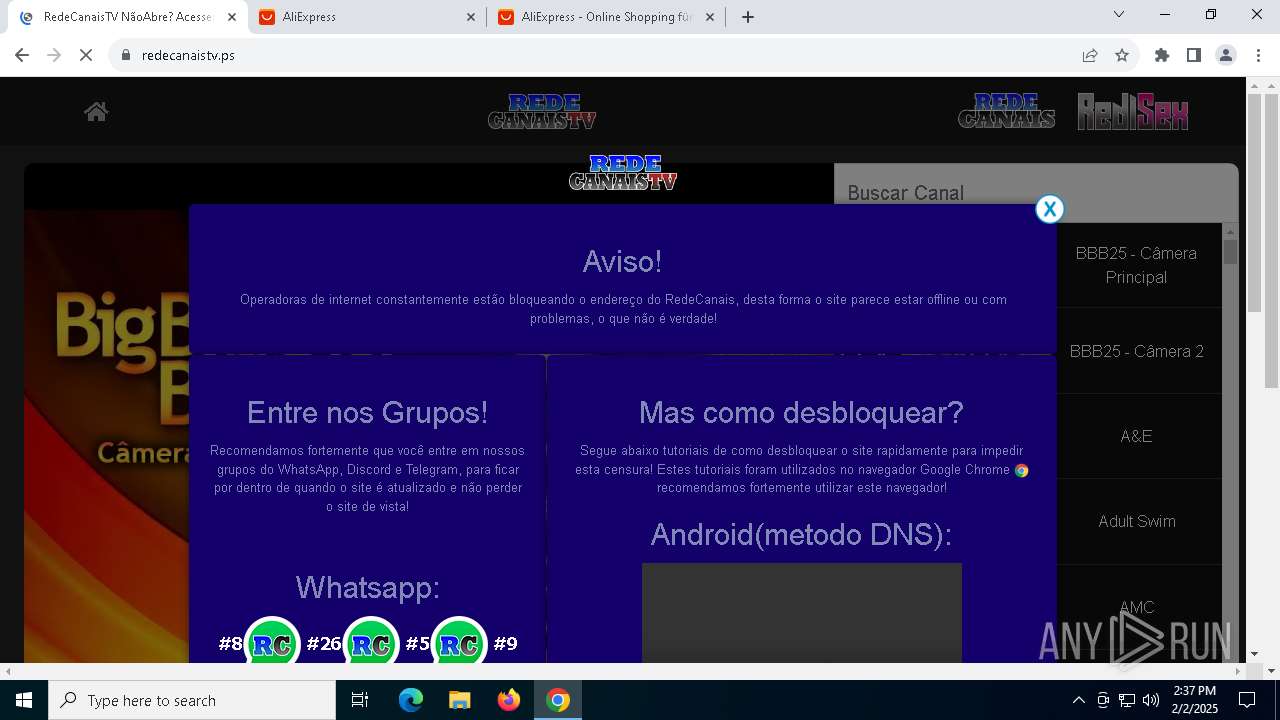The width and height of the screenshot is (1280, 720).
Task: Open the RediSex logo link
Action: 1133,111
